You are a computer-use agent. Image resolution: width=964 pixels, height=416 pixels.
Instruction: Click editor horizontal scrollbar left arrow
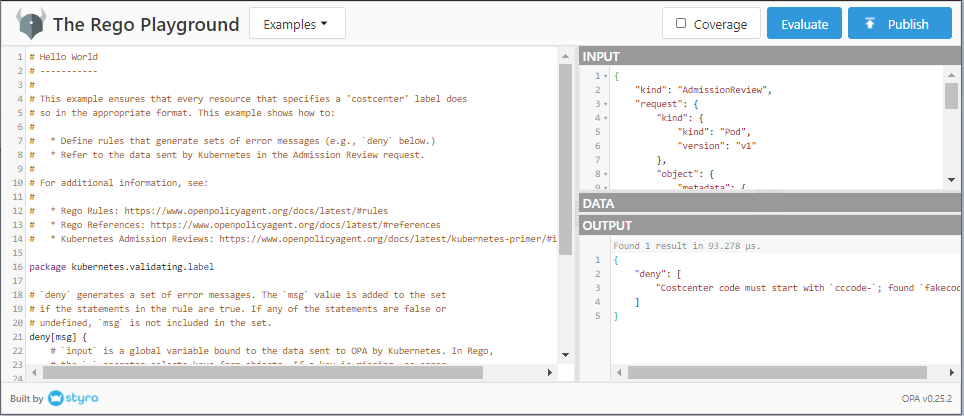pyautogui.click(x=35, y=372)
